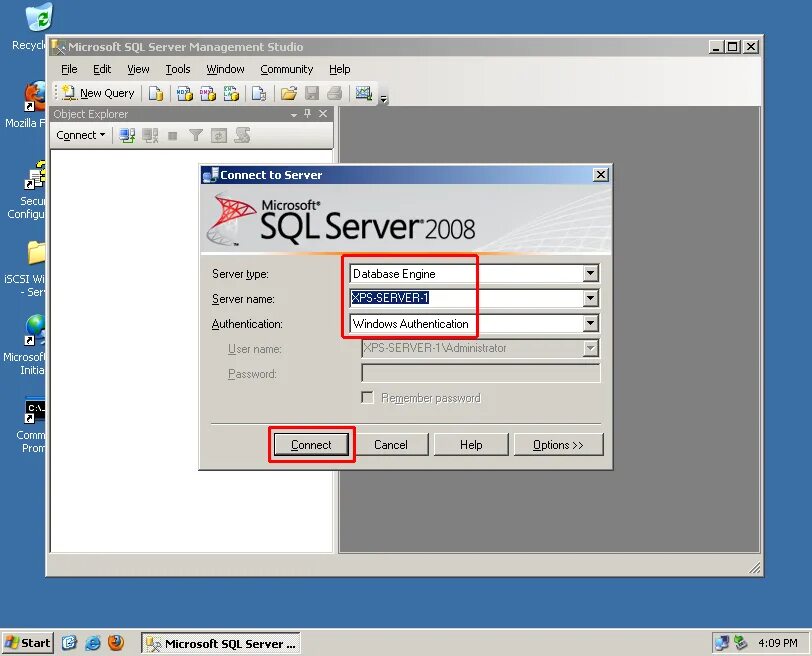The height and width of the screenshot is (656, 812).
Task: Close the Object Explorer panel
Action: [x=323, y=114]
